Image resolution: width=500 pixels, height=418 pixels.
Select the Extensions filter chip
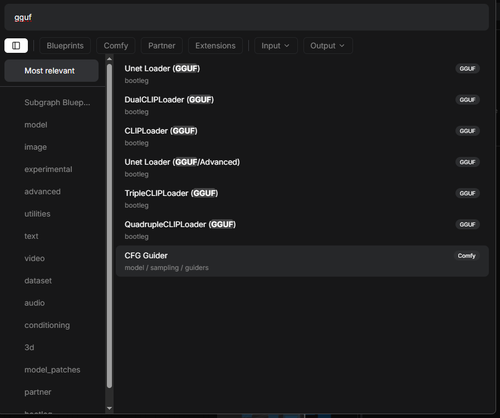point(215,46)
